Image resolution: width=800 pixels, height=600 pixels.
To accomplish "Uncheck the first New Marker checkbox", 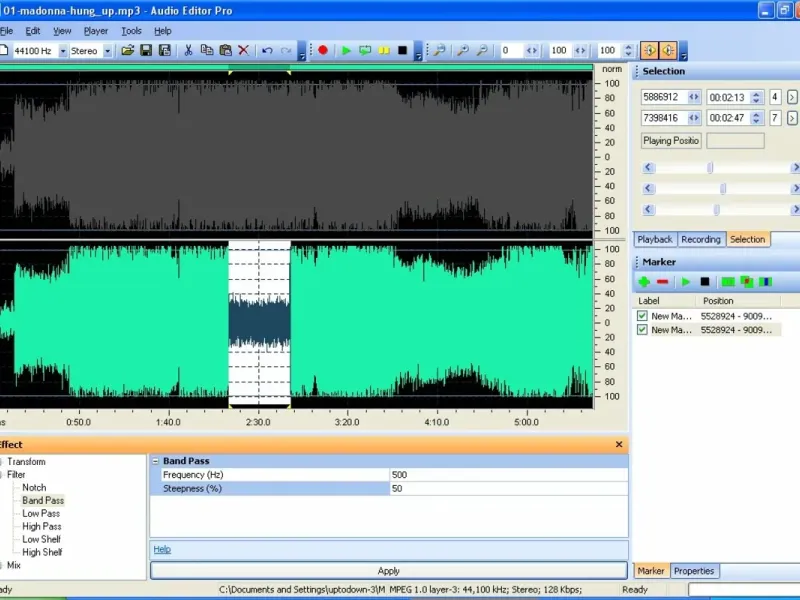I will [x=642, y=316].
